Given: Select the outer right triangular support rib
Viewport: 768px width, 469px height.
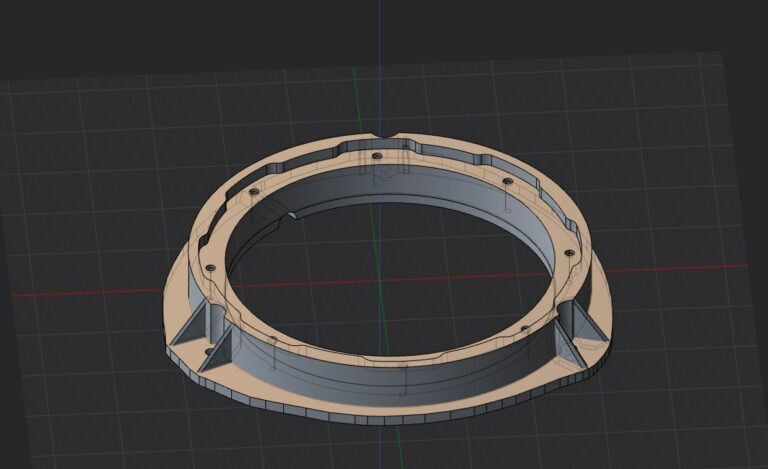Looking at the screenshot, I should (590, 326).
